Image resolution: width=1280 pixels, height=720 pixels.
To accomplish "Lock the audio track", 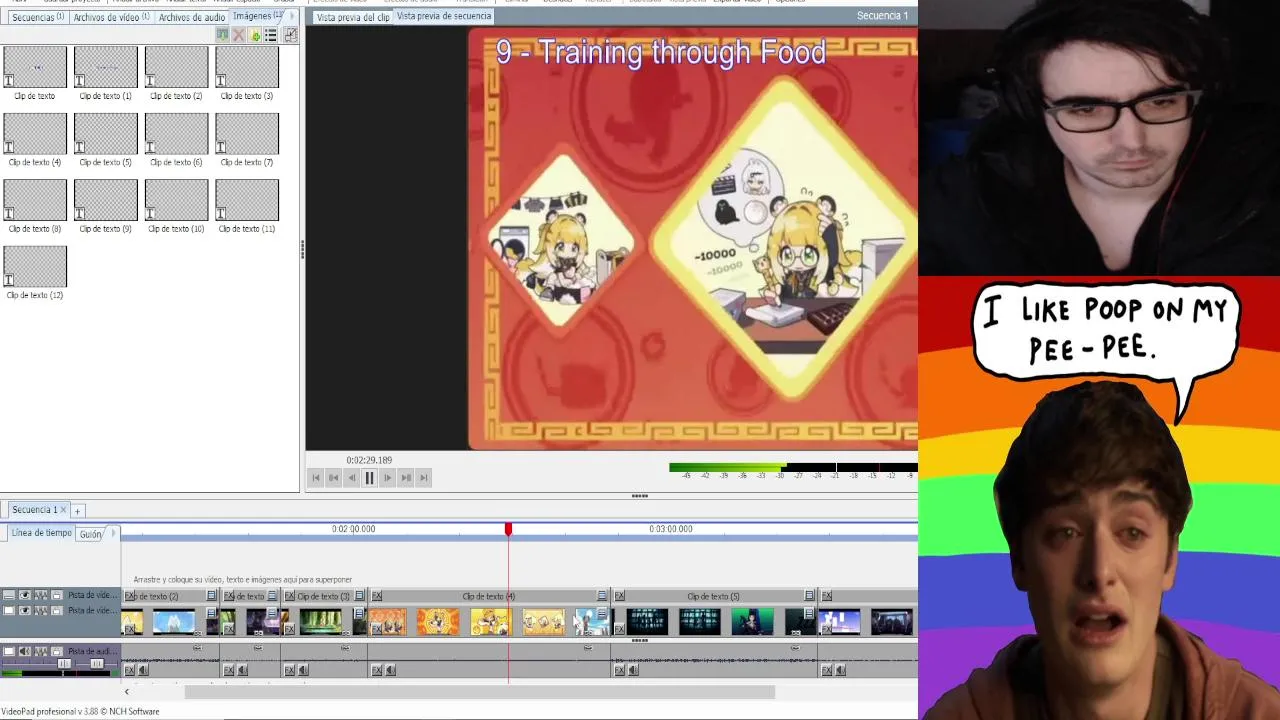I will [x=57, y=651].
